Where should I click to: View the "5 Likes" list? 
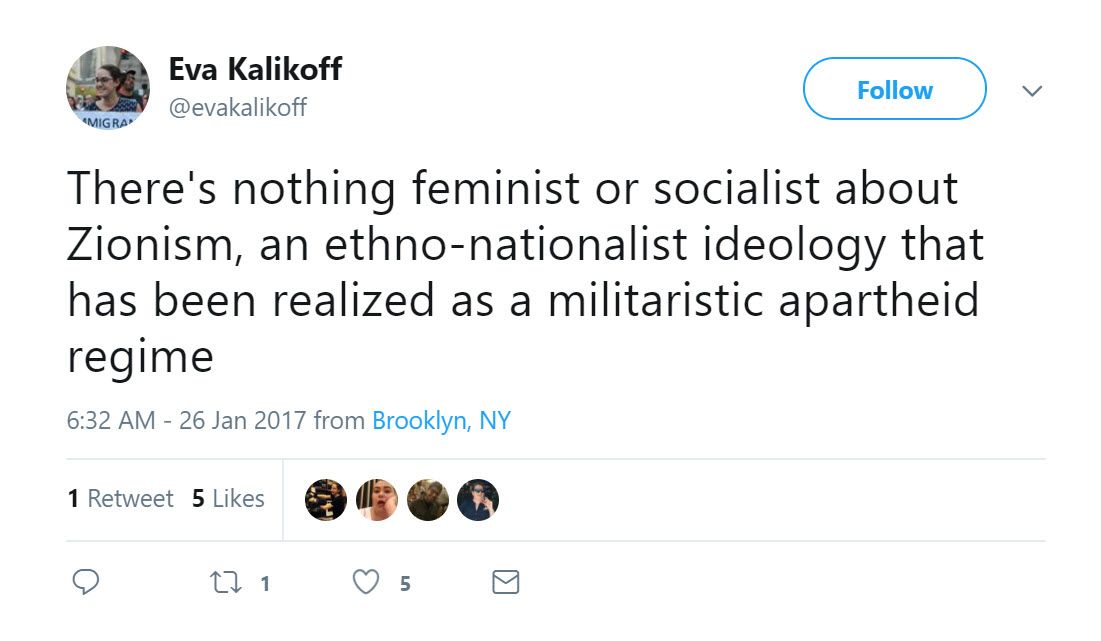coord(228,499)
